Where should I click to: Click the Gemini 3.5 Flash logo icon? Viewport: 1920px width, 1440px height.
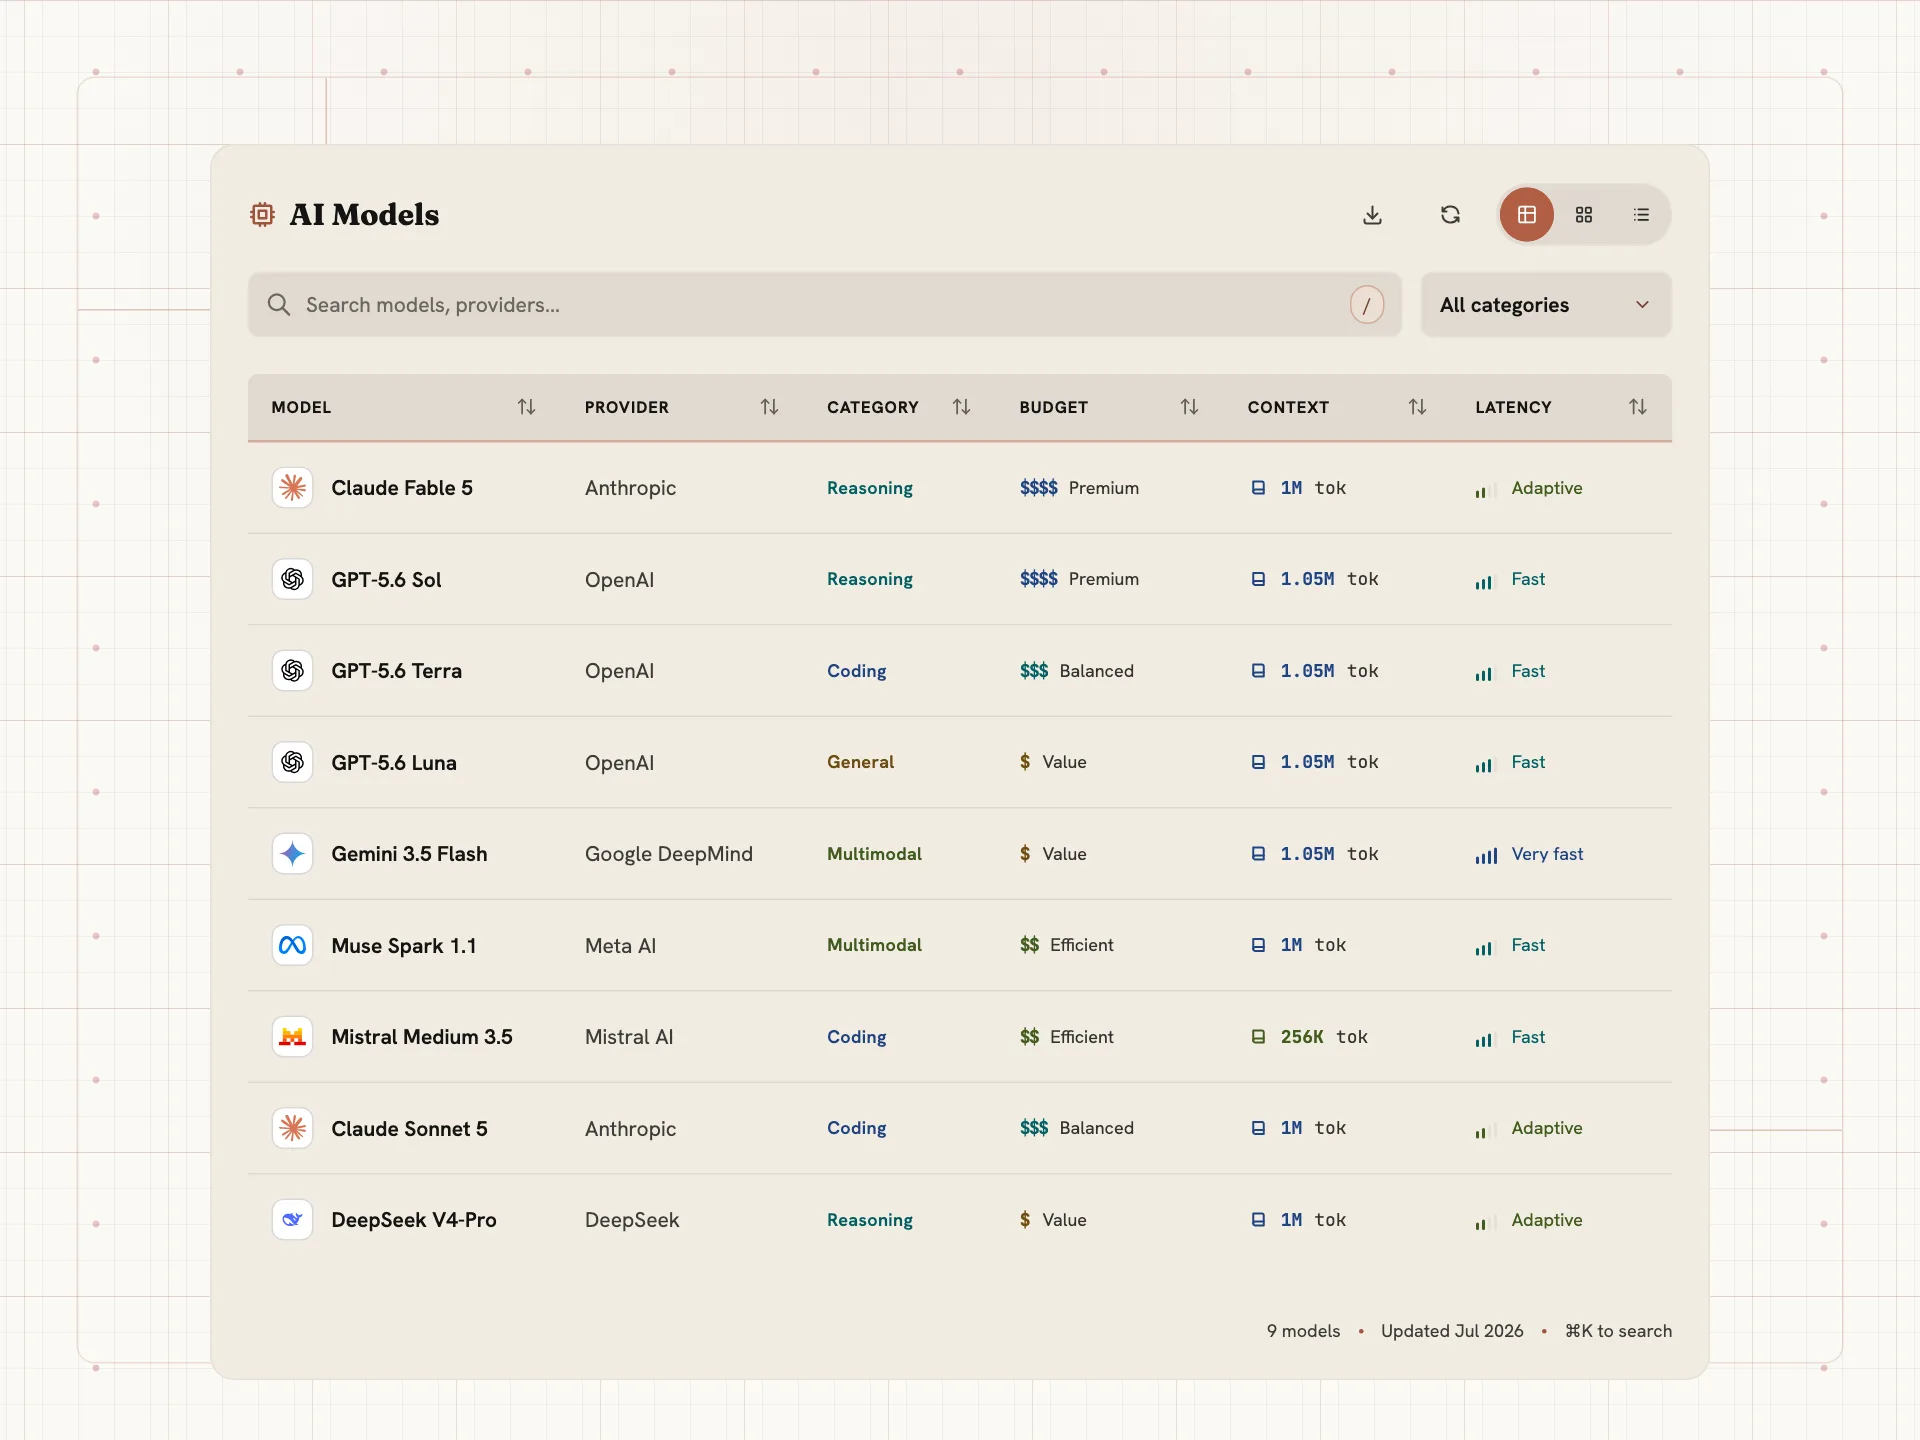pyautogui.click(x=292, y=854)
